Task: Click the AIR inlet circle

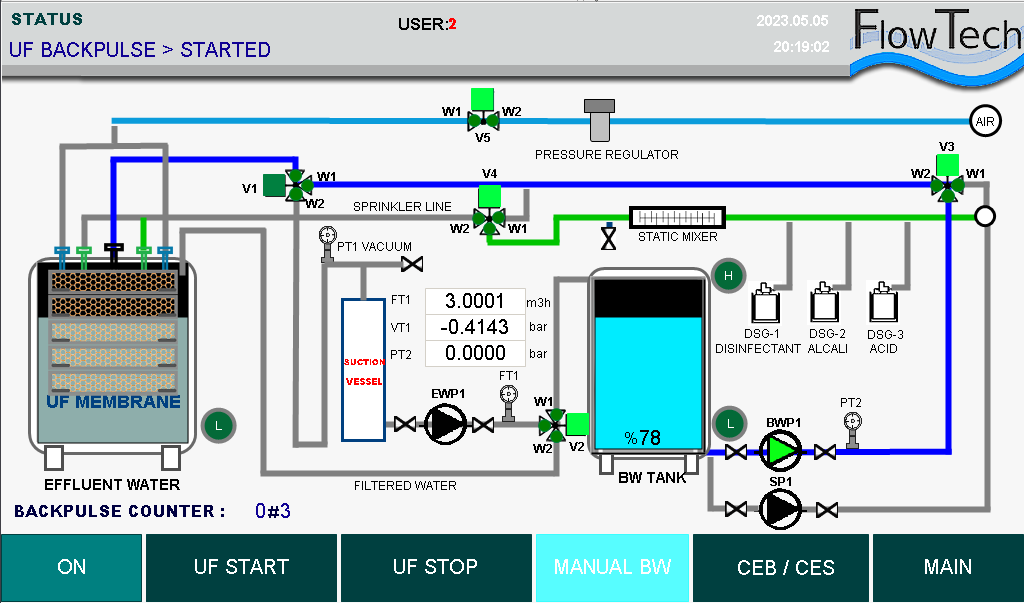Action: click(985, 122)
